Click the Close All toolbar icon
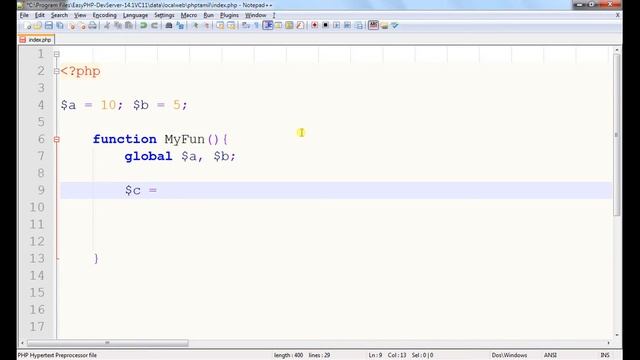 click(82, 26)
